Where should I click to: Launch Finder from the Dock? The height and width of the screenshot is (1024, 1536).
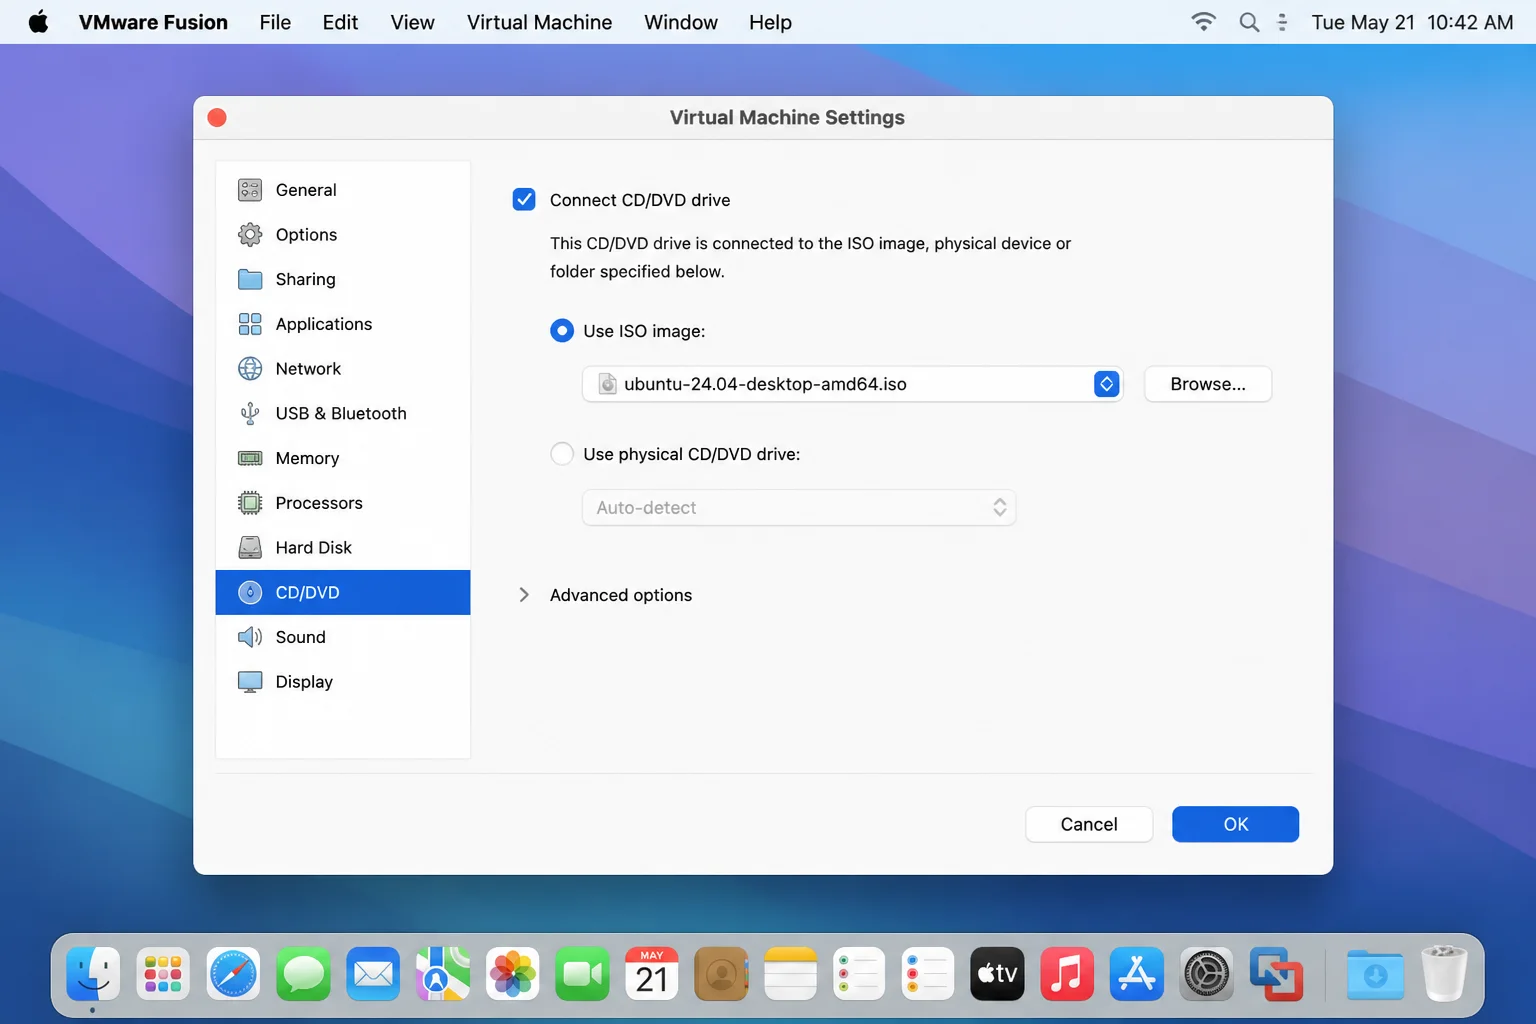[x=93, y=974]
